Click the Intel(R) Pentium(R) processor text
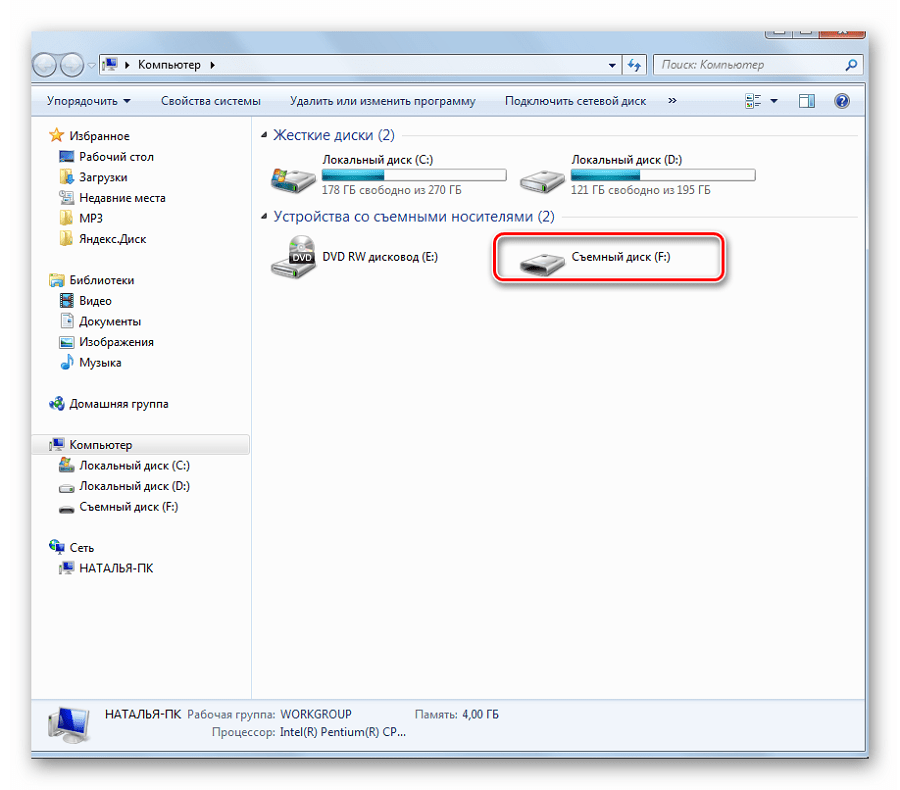This screenshot has width=900, height=790. tap(343, 733)
